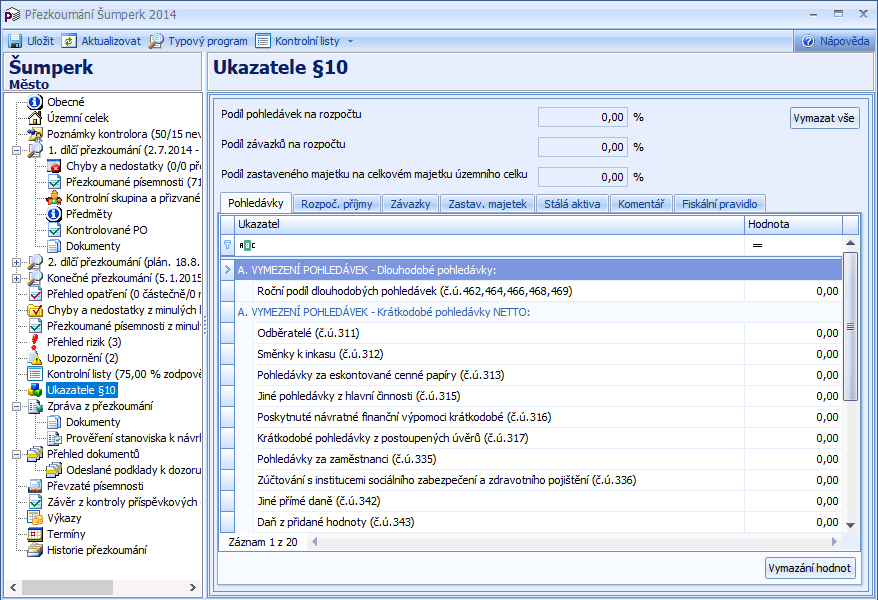Switch to the Stálá aktiva tab
878x600 pixels.
tap(572, 204)
